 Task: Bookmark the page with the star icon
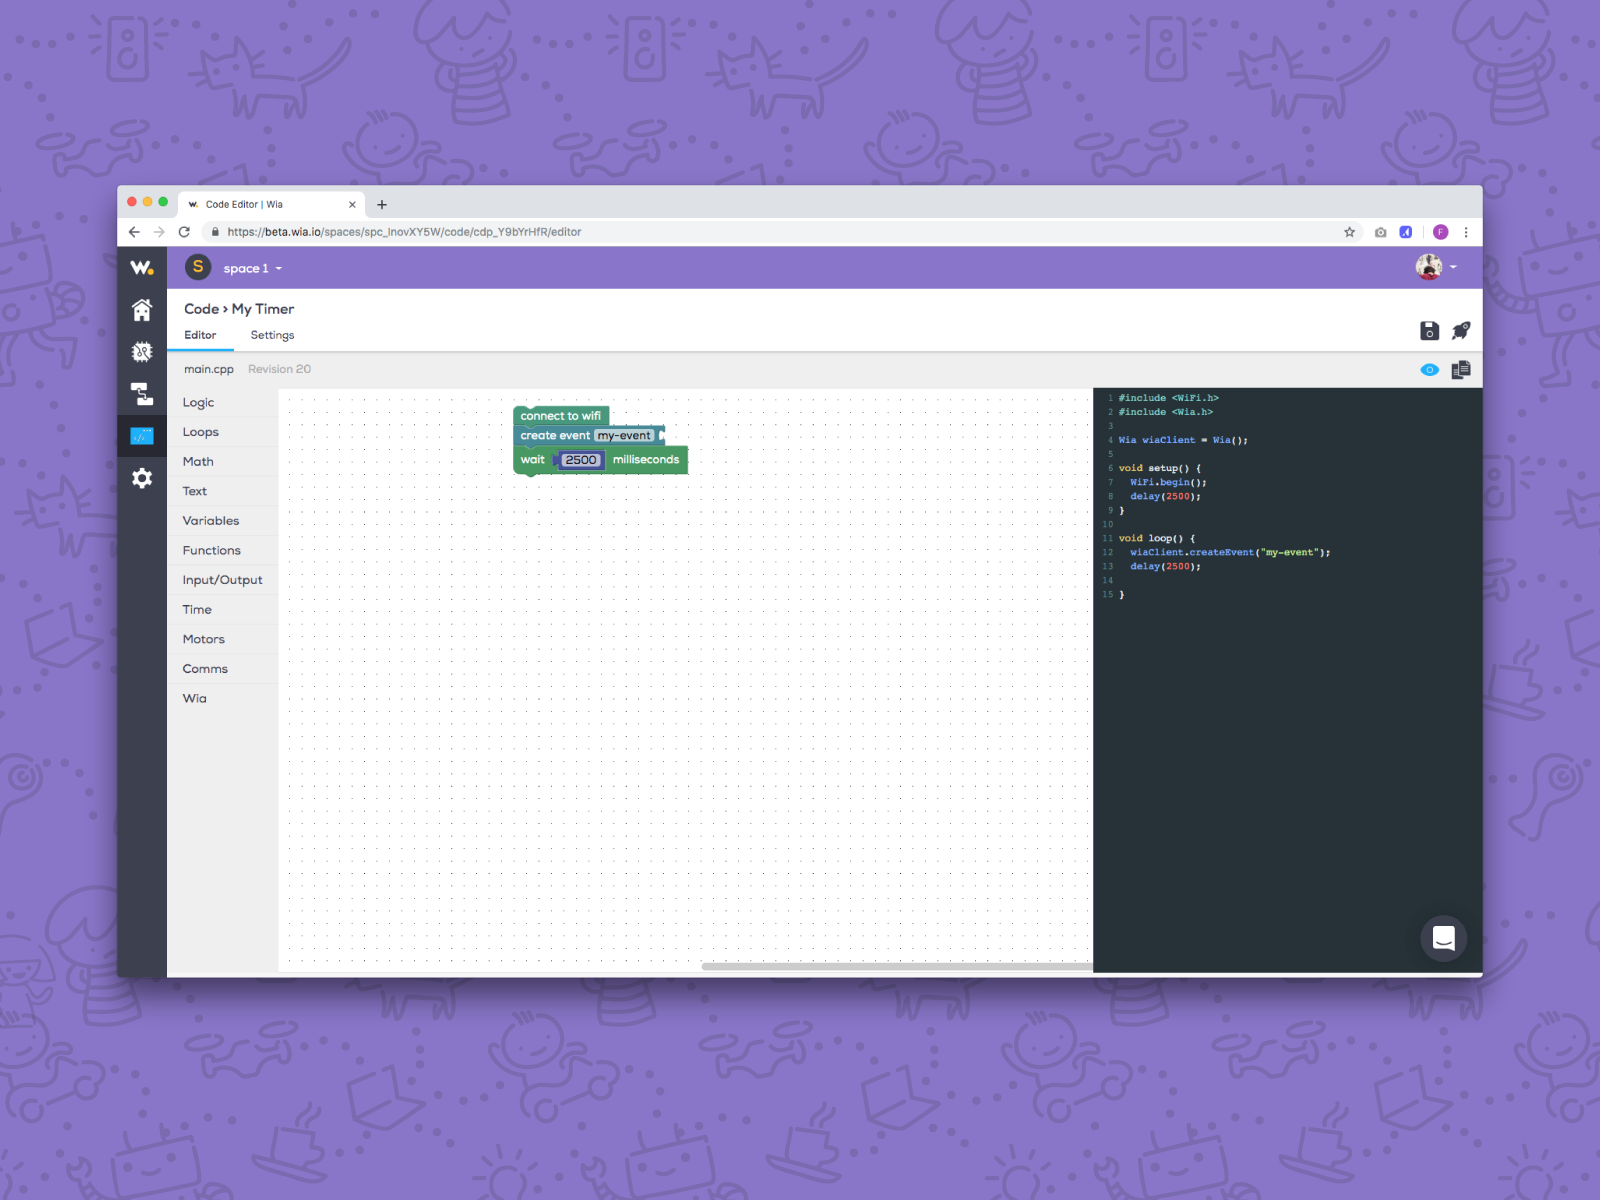pyautogui.click(x=1350, y=231)
